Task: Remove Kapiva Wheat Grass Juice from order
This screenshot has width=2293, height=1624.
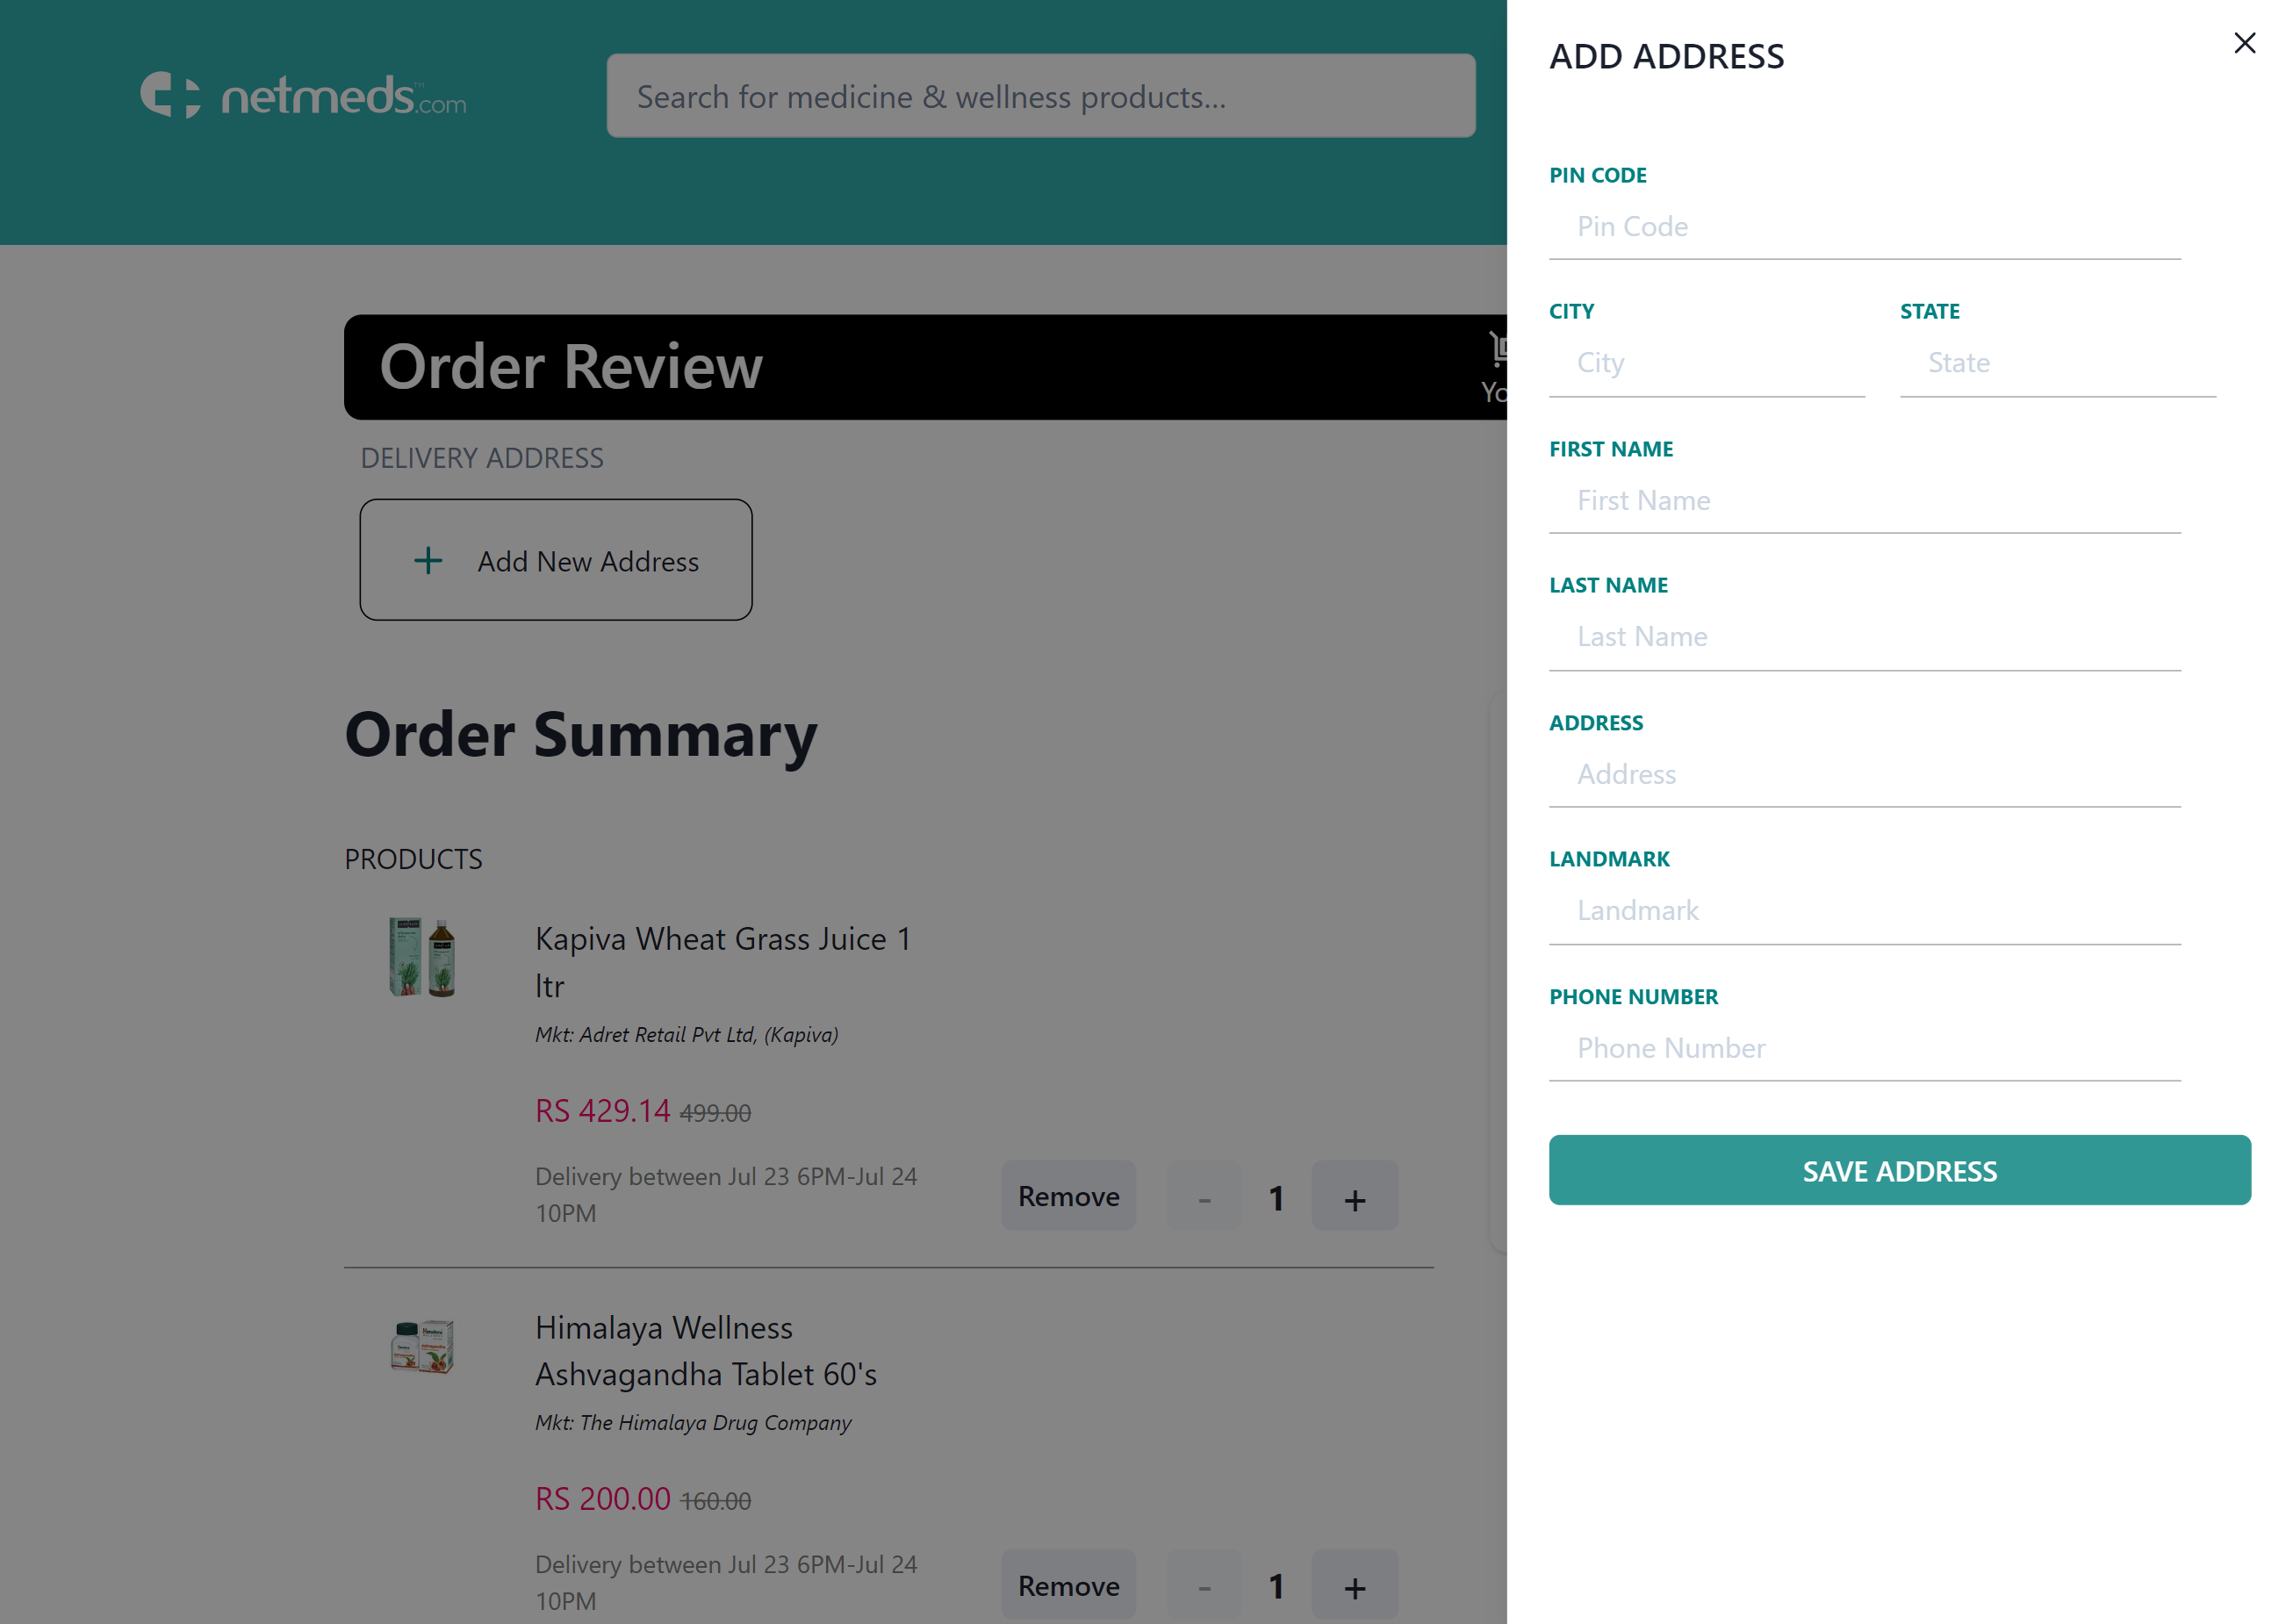Action: click(1068, 1196)
